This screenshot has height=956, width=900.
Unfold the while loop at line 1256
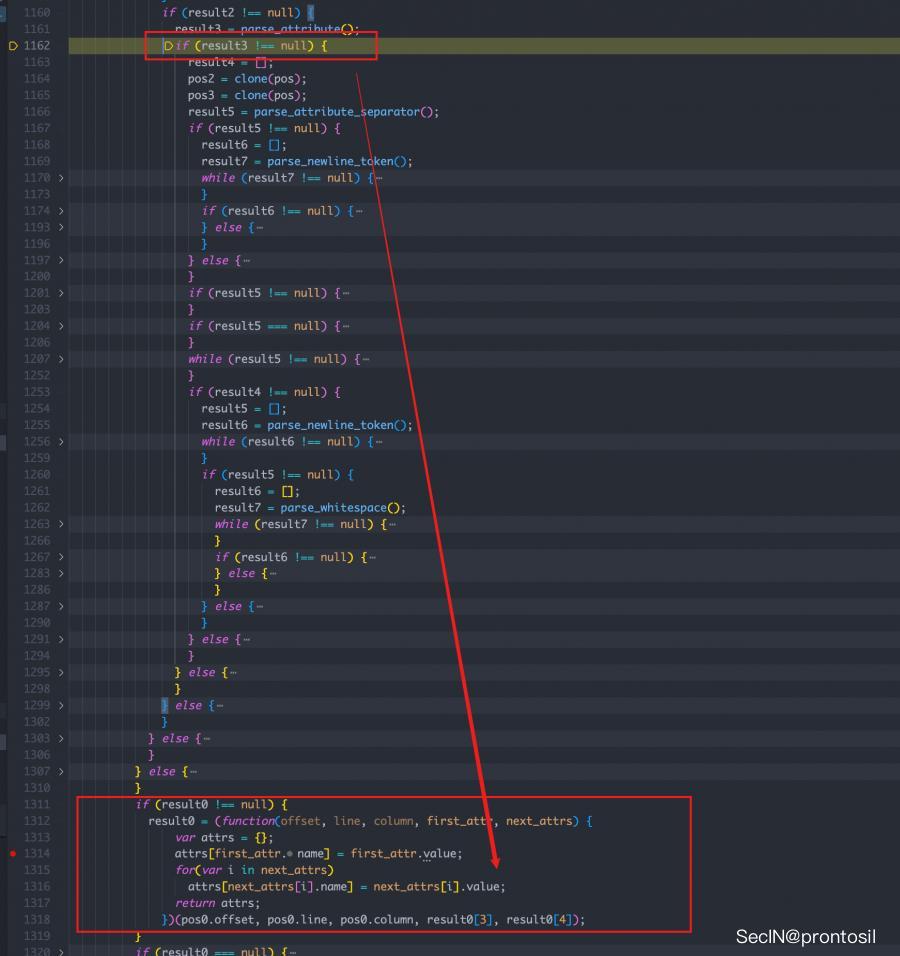click(x=61, y=442)
